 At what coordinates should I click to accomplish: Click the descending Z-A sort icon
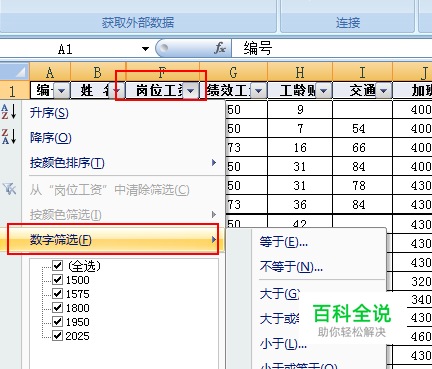pyautogui.click(x=9, y=136)
